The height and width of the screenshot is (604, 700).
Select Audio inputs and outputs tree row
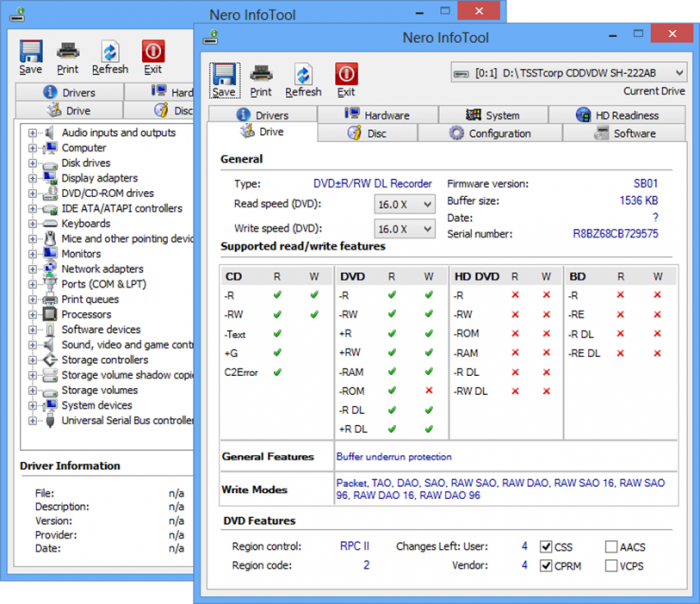(x=118, y=133)
